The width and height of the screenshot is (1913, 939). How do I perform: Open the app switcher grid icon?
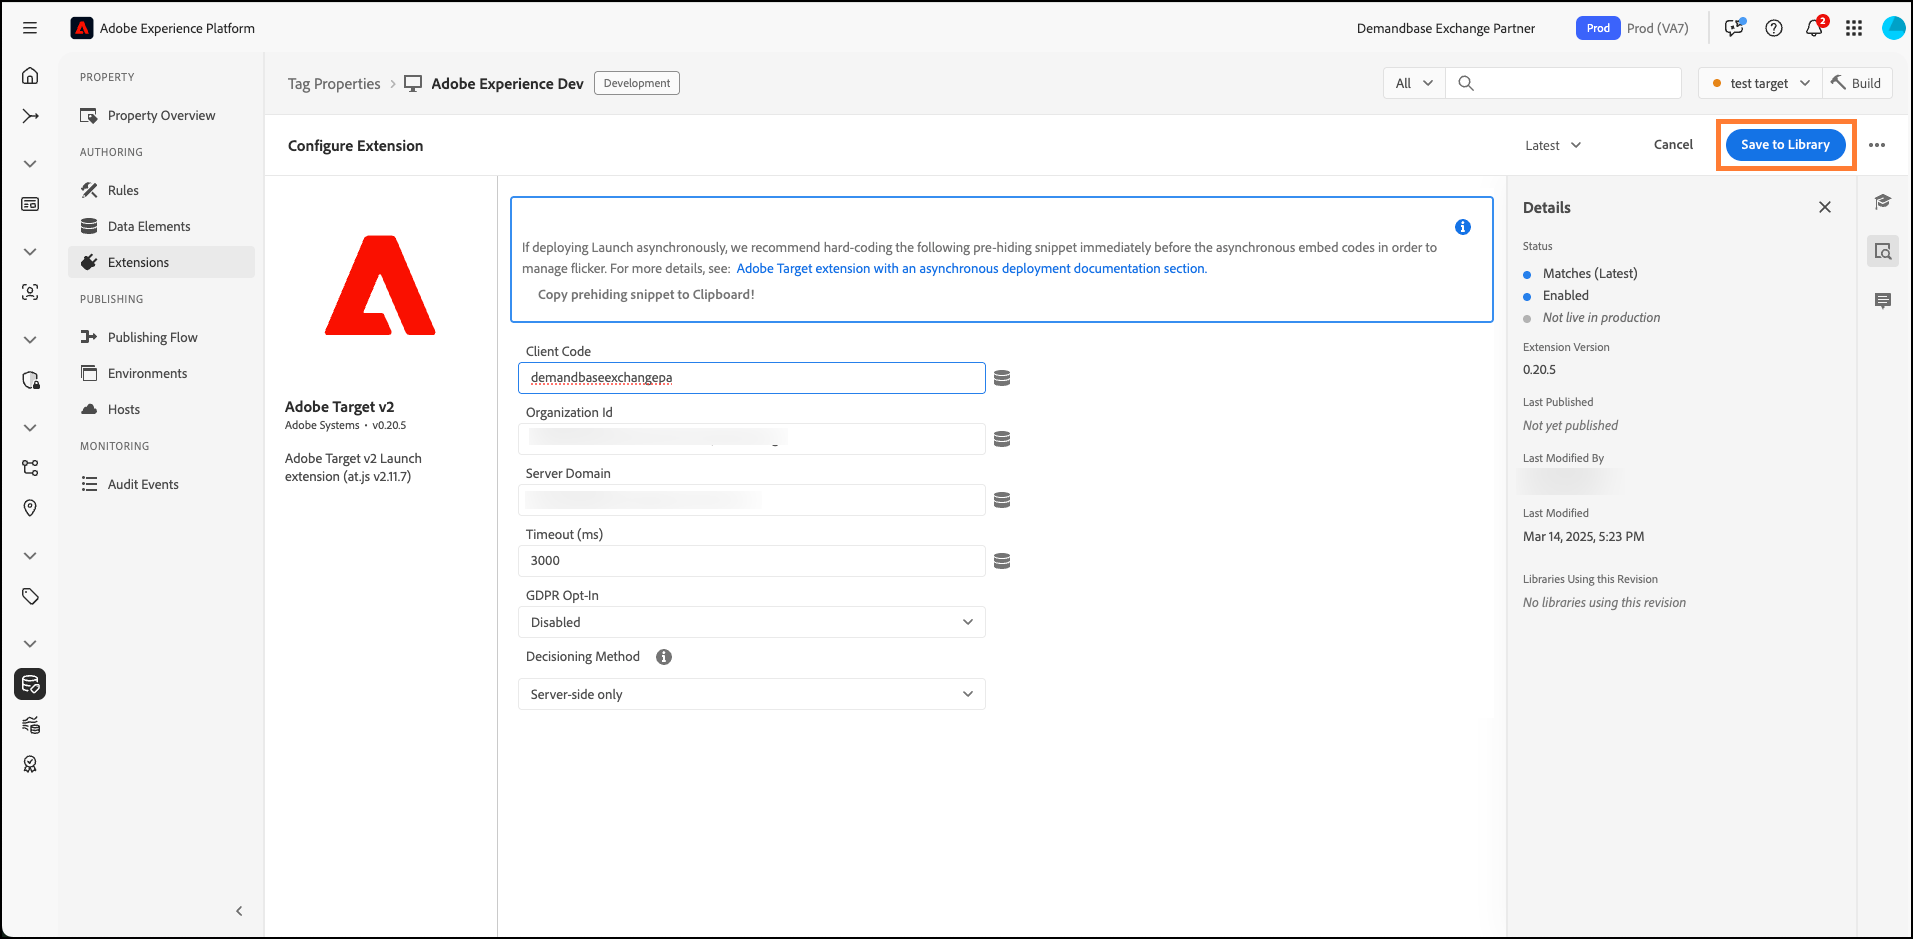(1853, 28)
